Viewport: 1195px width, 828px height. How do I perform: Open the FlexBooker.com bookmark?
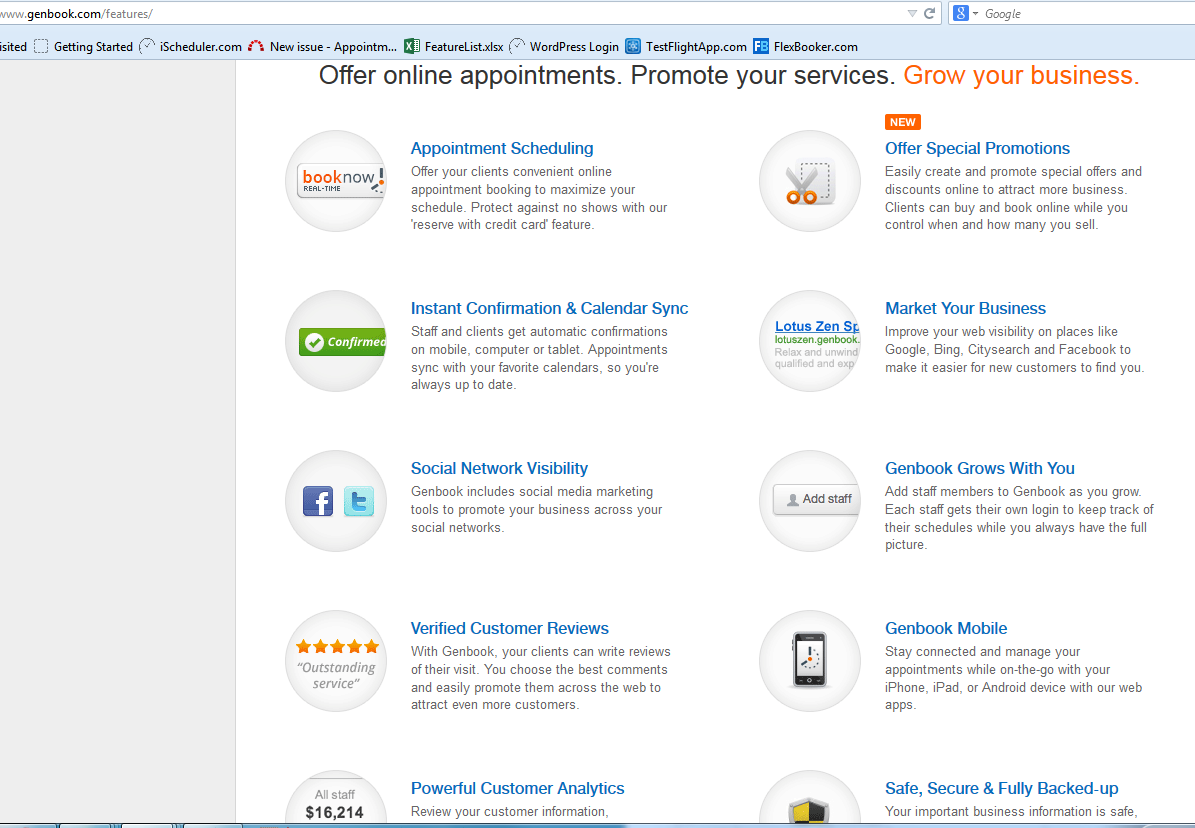point(806,47)
